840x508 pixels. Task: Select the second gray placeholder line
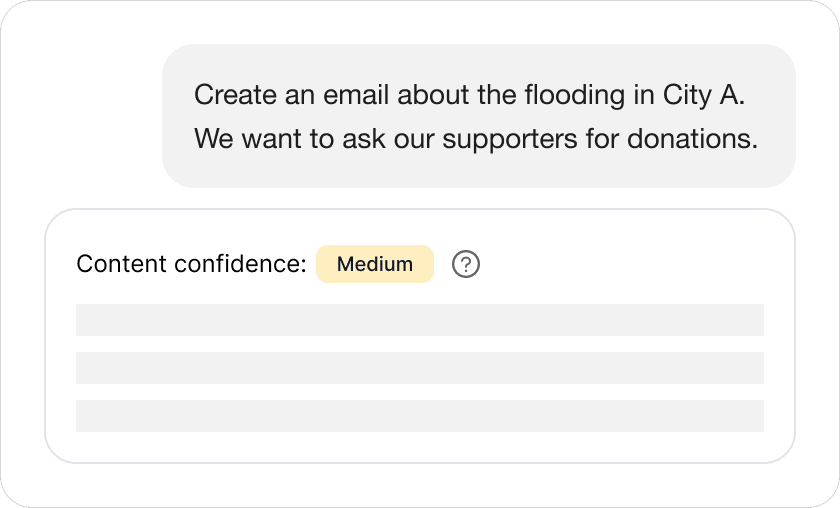[x=420, y=368]
